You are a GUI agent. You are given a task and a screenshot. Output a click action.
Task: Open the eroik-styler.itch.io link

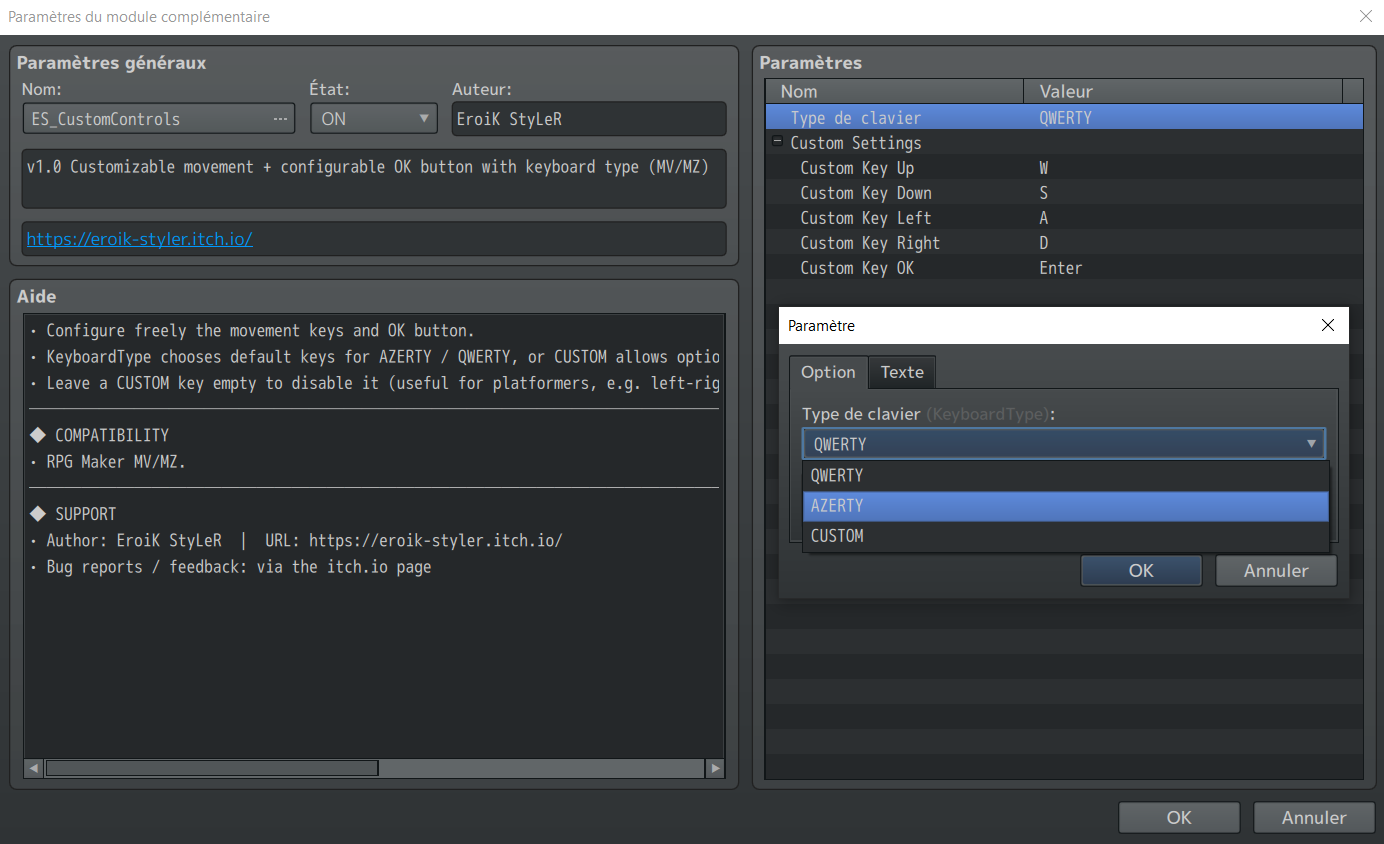(x=140, y=239)
